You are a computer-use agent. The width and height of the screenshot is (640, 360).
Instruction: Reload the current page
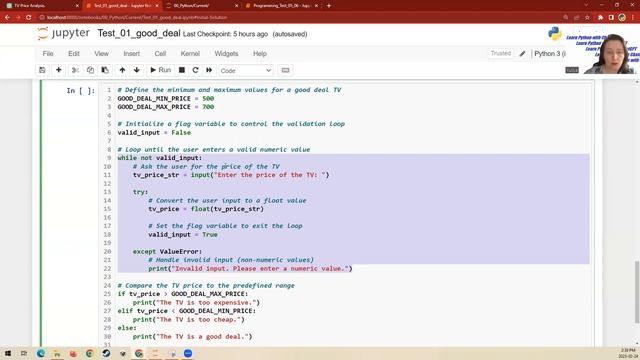(x=29, y=17)
